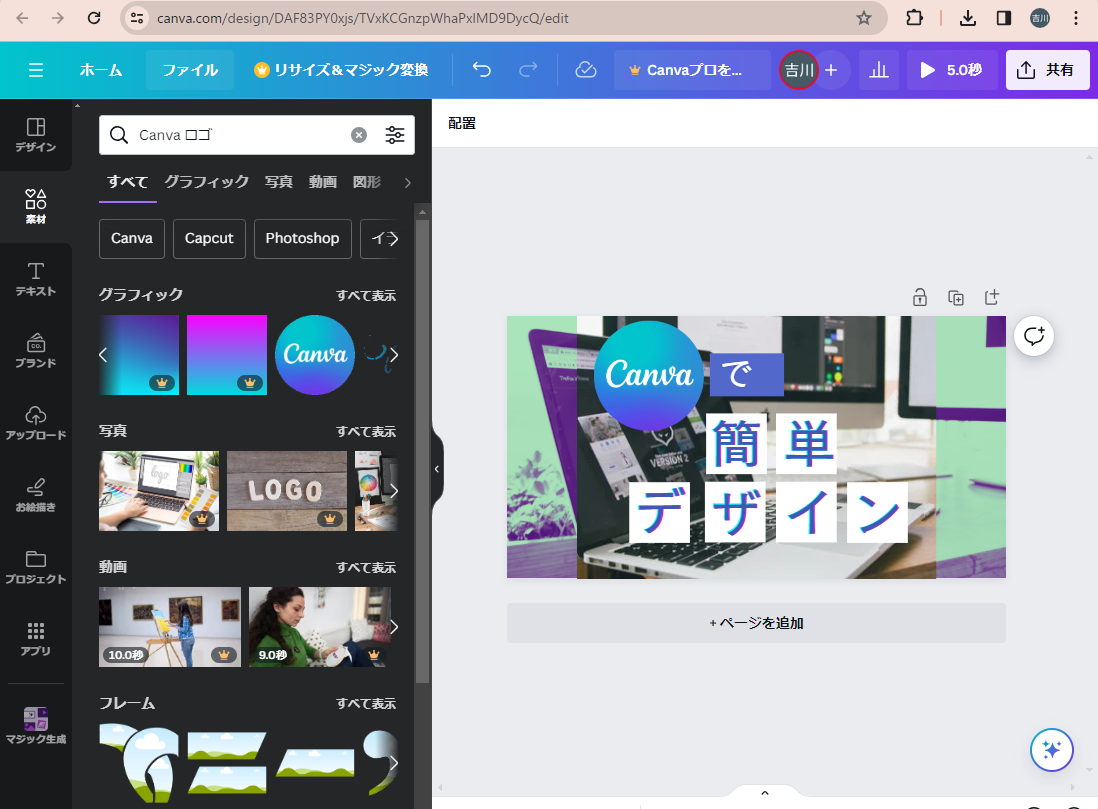
Task: Open the ファイル menu
Action: [x=190, y=70]
